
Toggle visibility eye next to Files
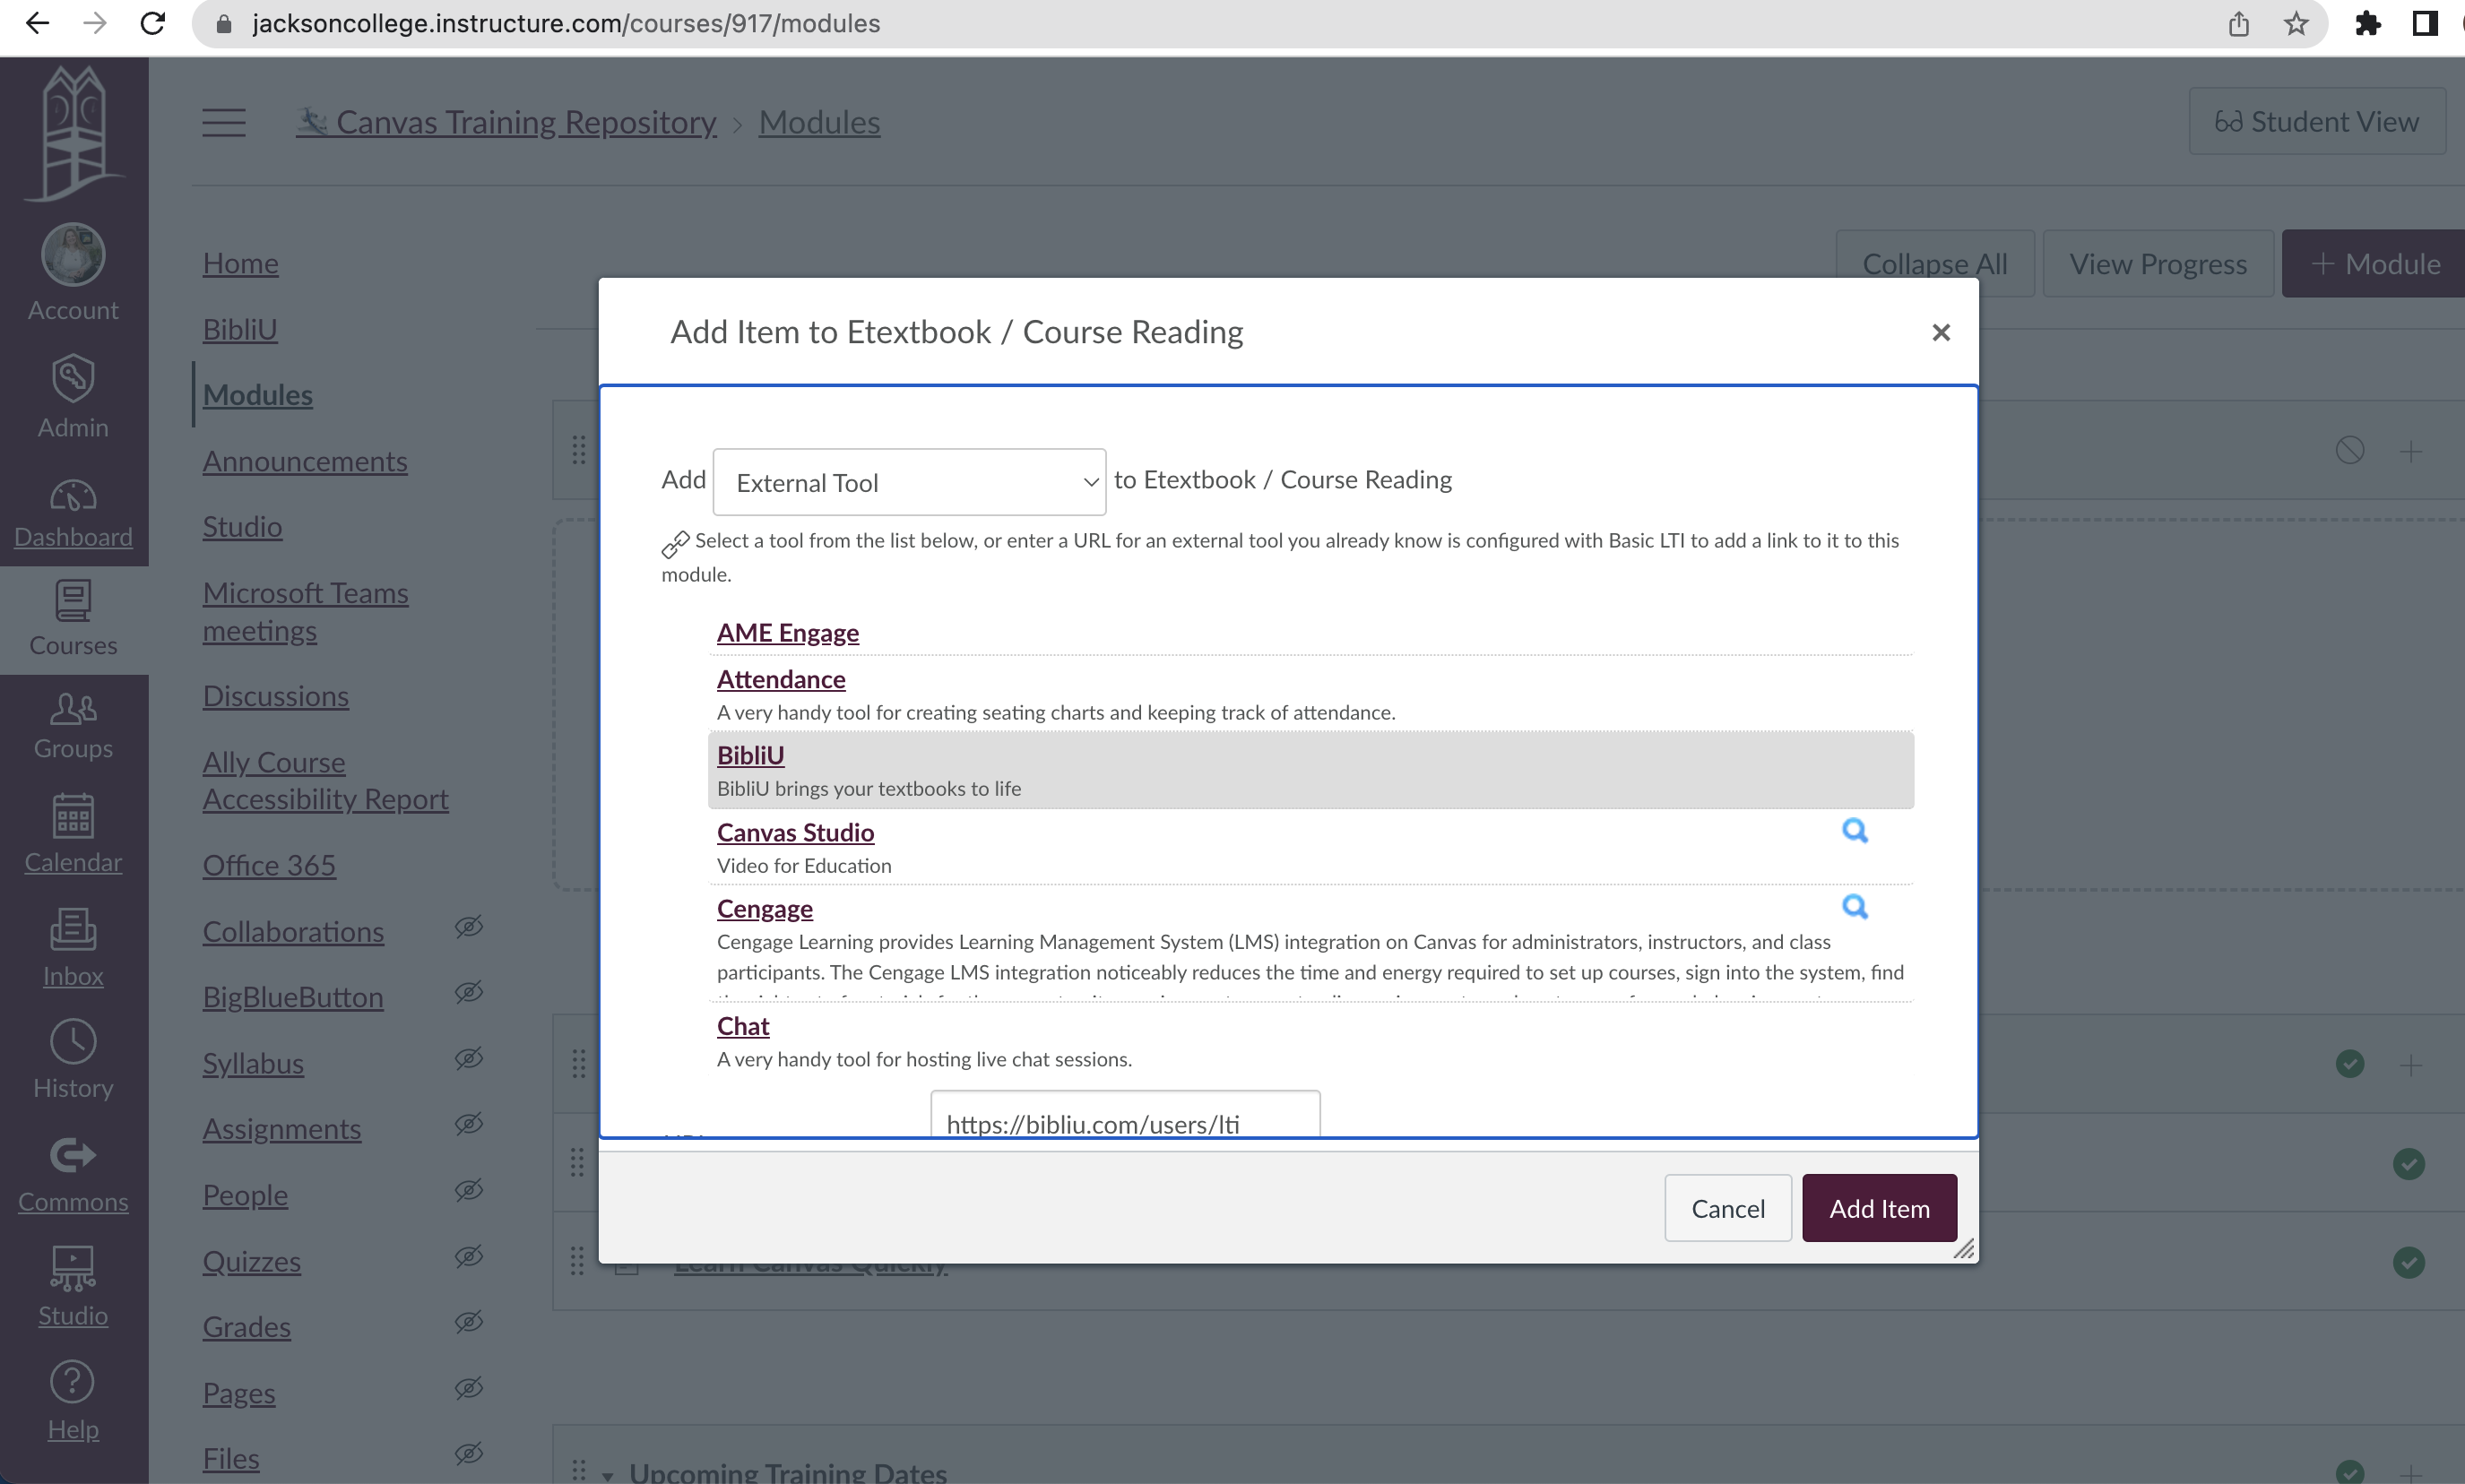point(469,1453)
